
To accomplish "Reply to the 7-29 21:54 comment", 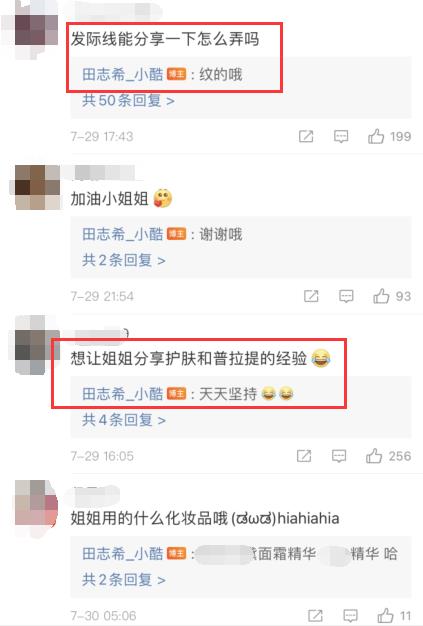I will click(346, 296).
